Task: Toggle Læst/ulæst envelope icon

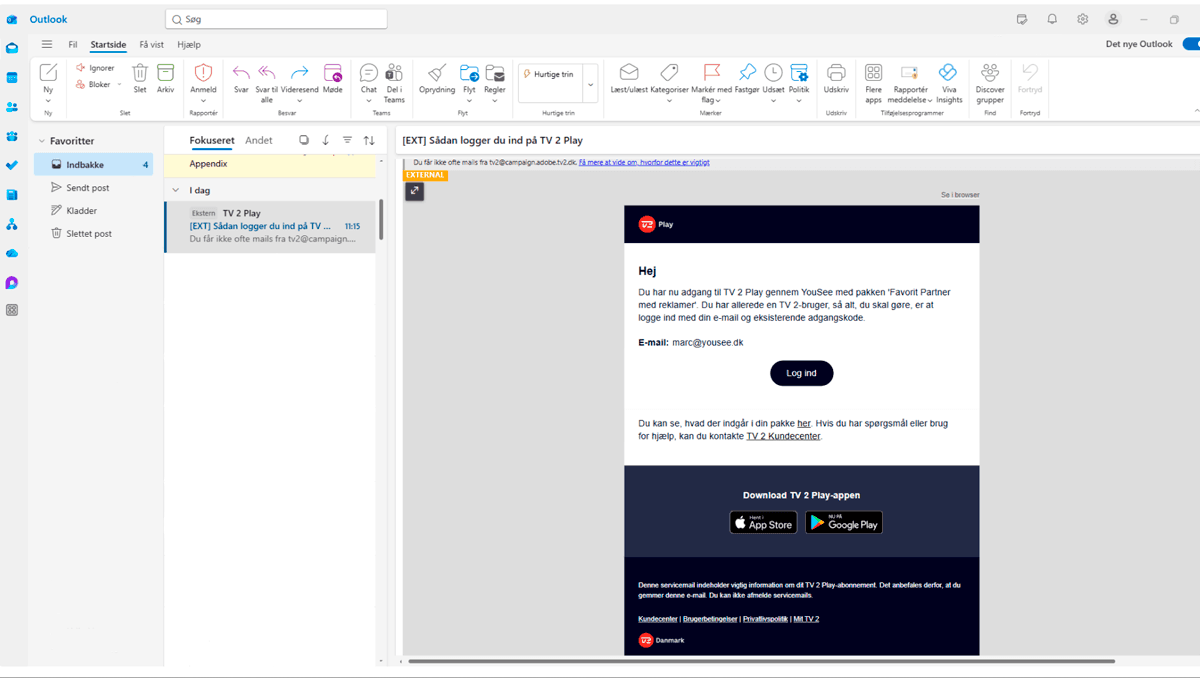Action: pyautogui.click(x=629, y=74)
